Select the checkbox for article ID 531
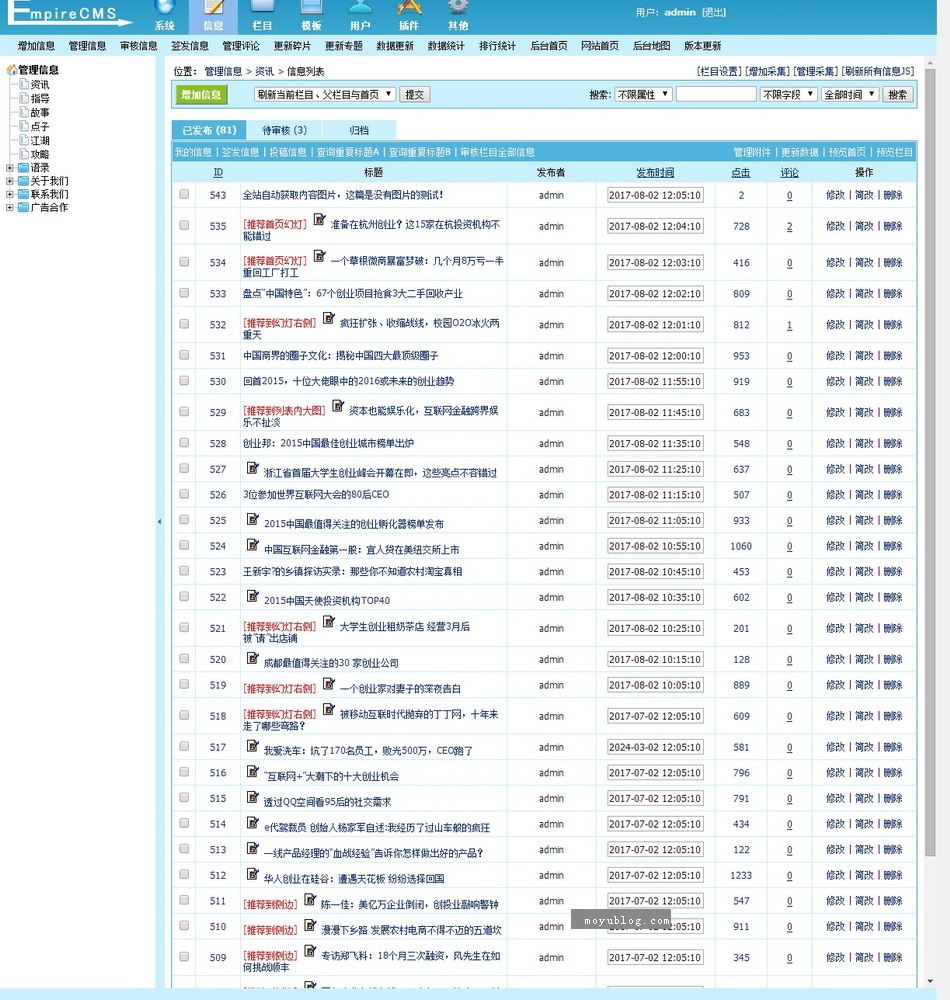Image resolution: width=950 pixels, height=1000 pixels. 184,355
